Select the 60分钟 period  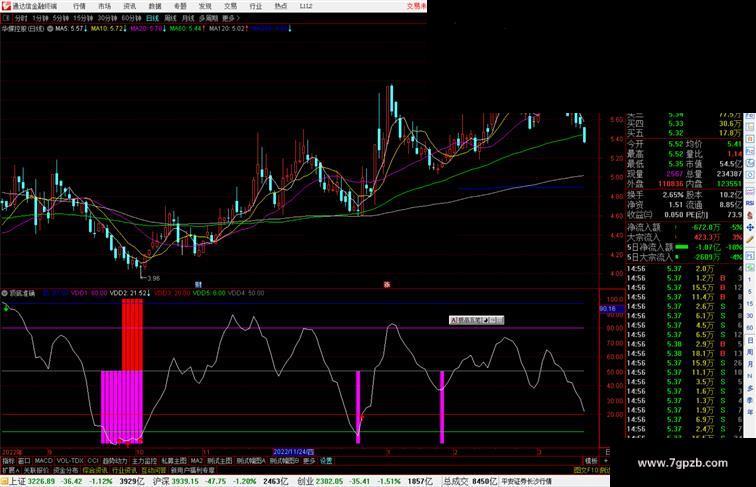click(131, 18)
